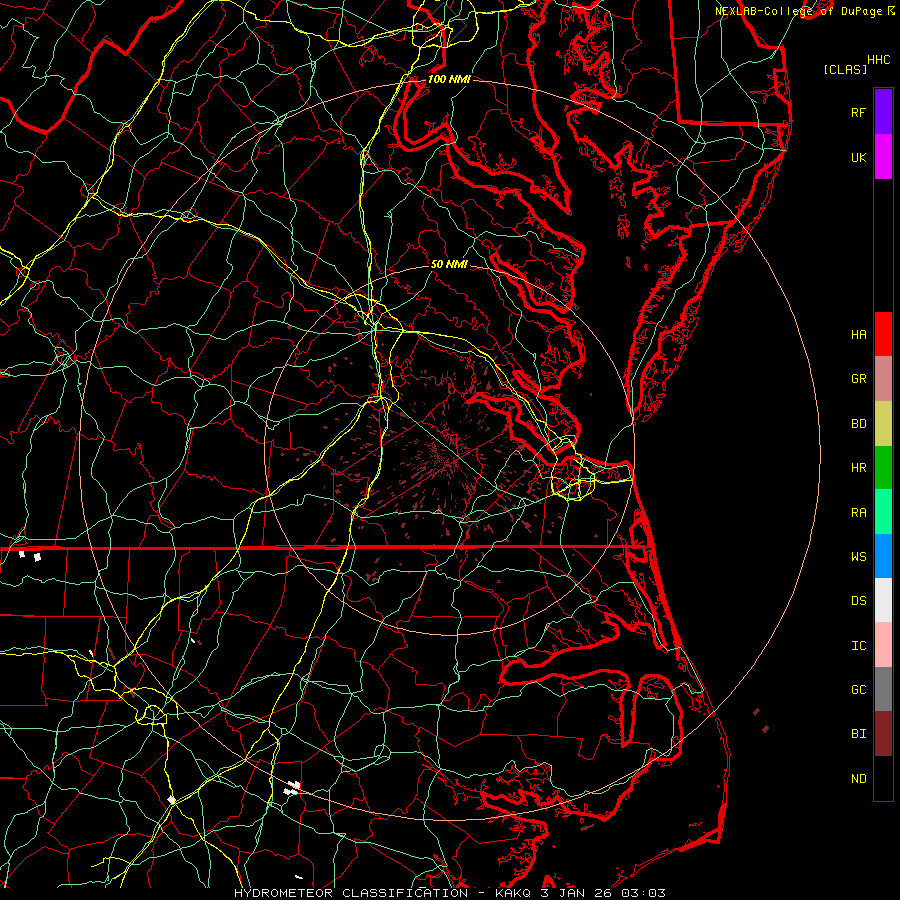Image resolution: width=900 pixels, height=900 pixels.
Task: Click the GC legend label
Action: (x=858, y=689)
